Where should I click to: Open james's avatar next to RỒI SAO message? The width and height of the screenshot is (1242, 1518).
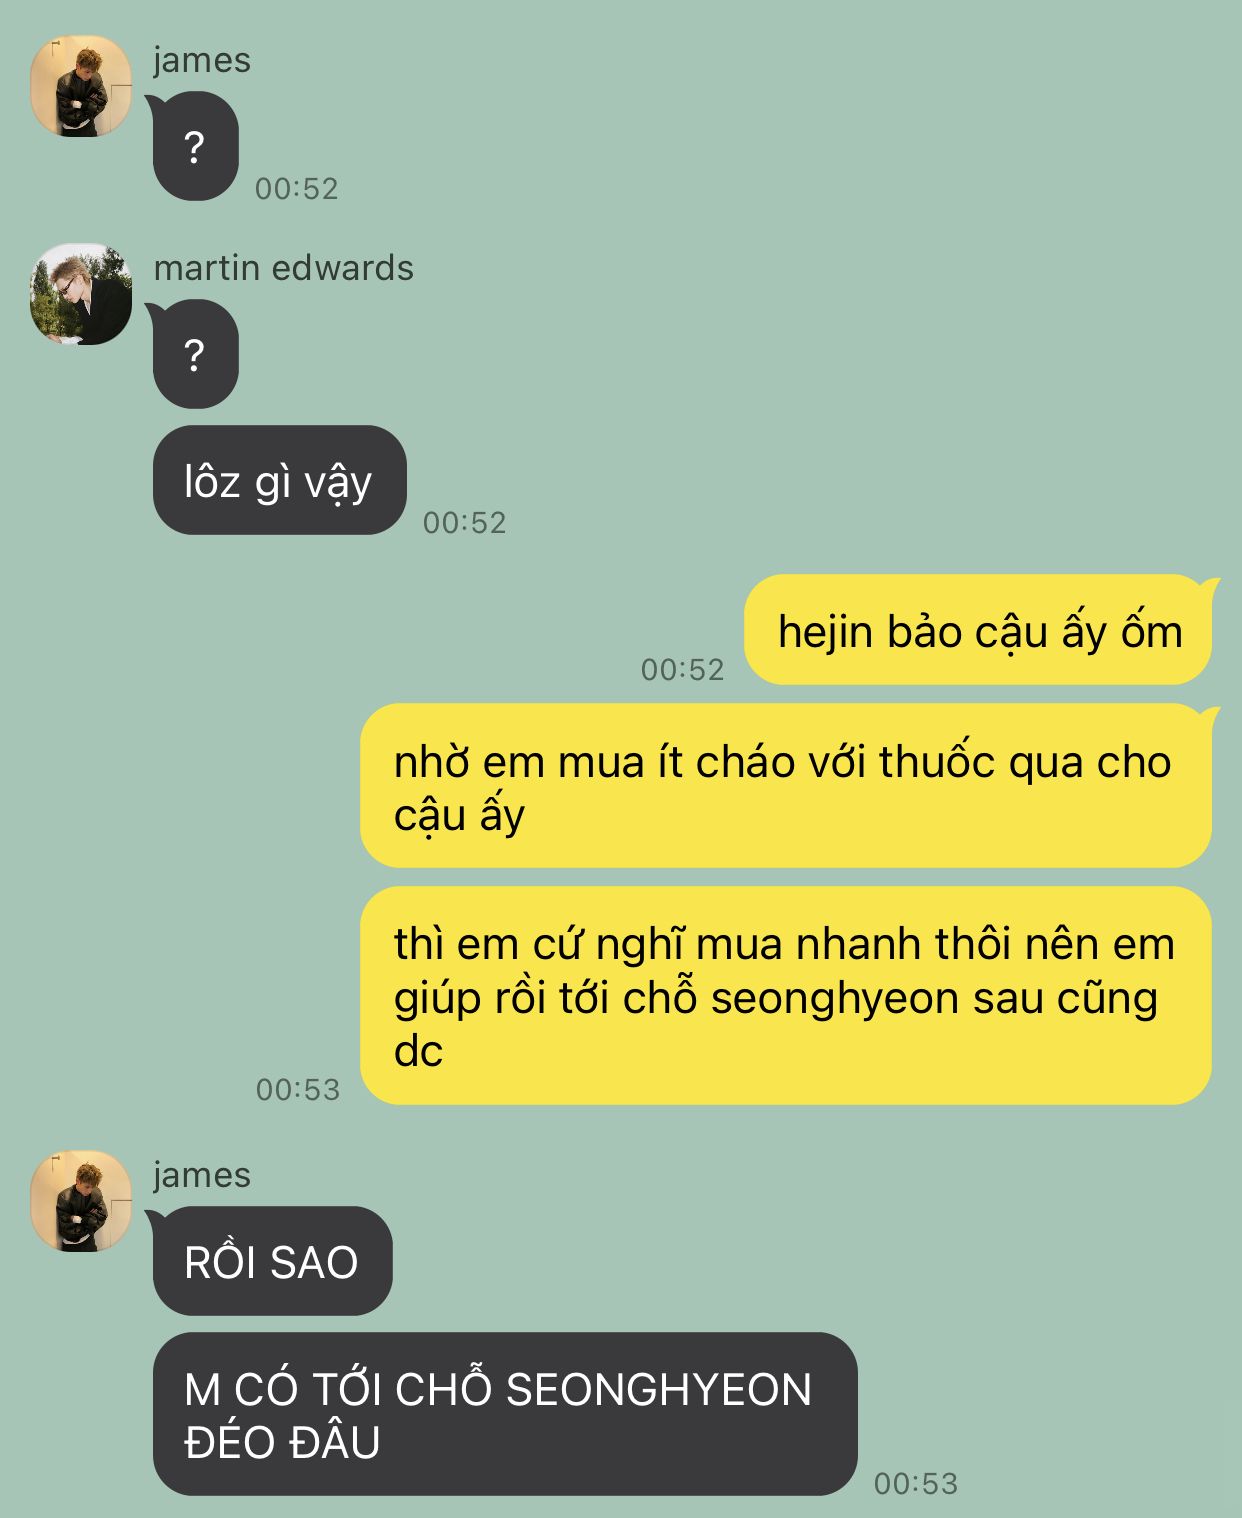[81, 1201]
